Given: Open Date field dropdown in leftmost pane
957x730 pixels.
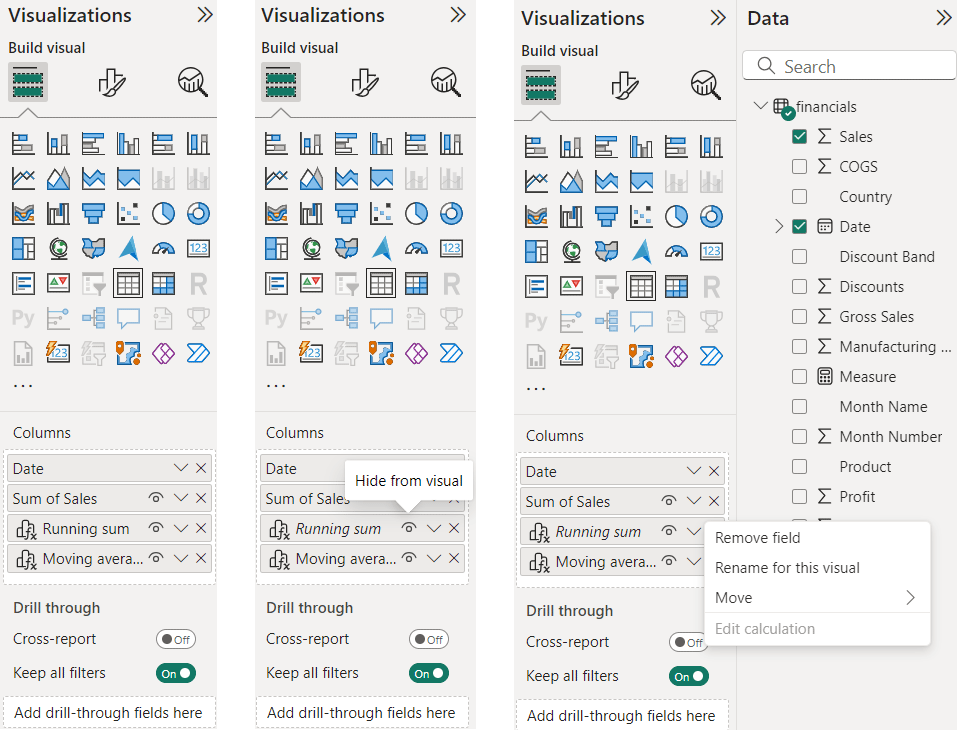Looking at the screenshot, I should [181, 468].
